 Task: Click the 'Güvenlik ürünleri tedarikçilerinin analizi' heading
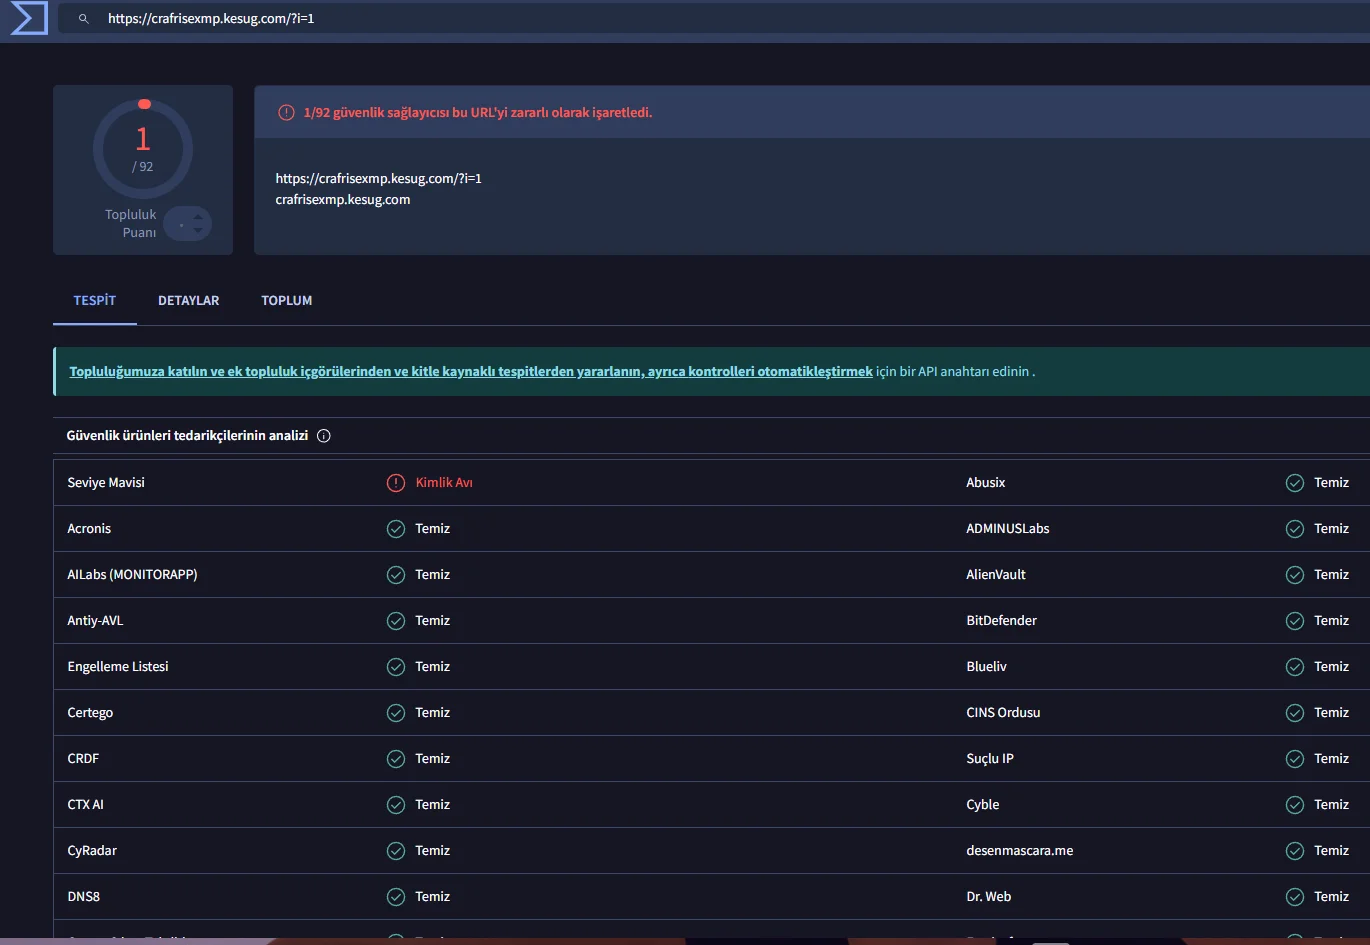(x=187, y=436)
